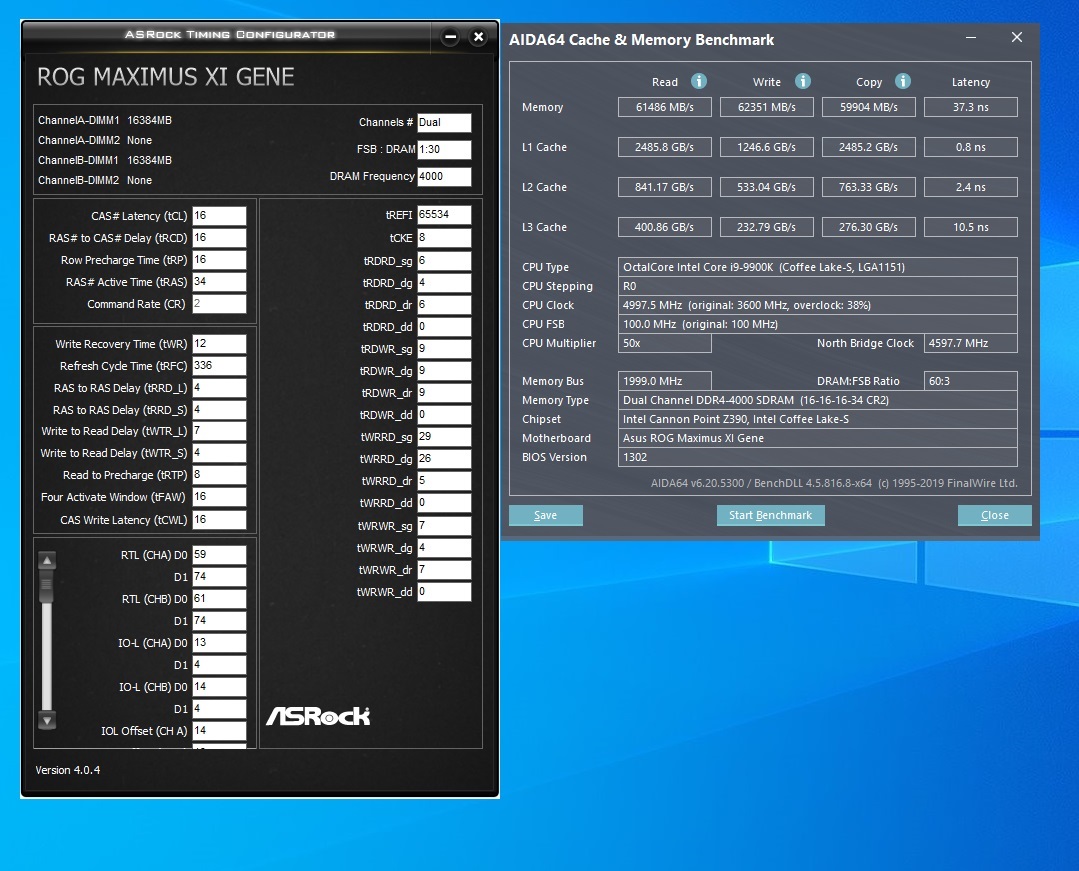Viewport: 1079px width, 871px height.
Task: Click the Channels # field showing Dual
Action: coord(445,122)
